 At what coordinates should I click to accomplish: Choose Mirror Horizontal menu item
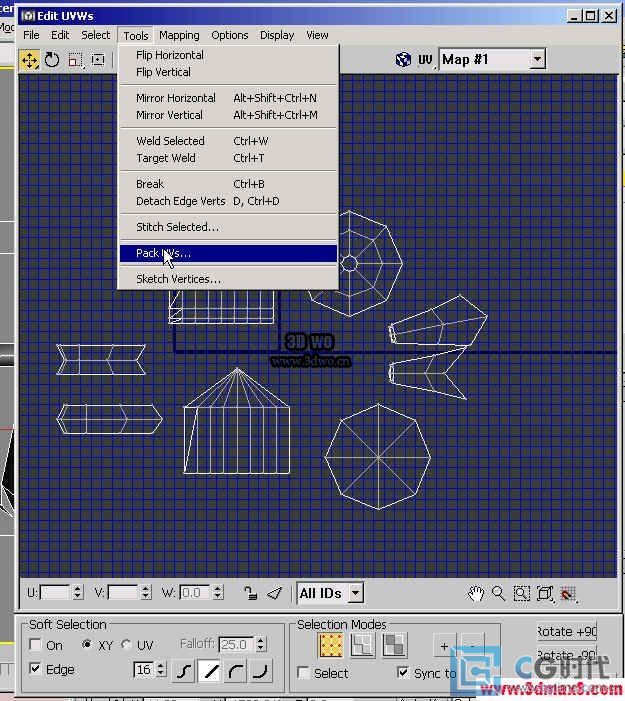[228, 98]
